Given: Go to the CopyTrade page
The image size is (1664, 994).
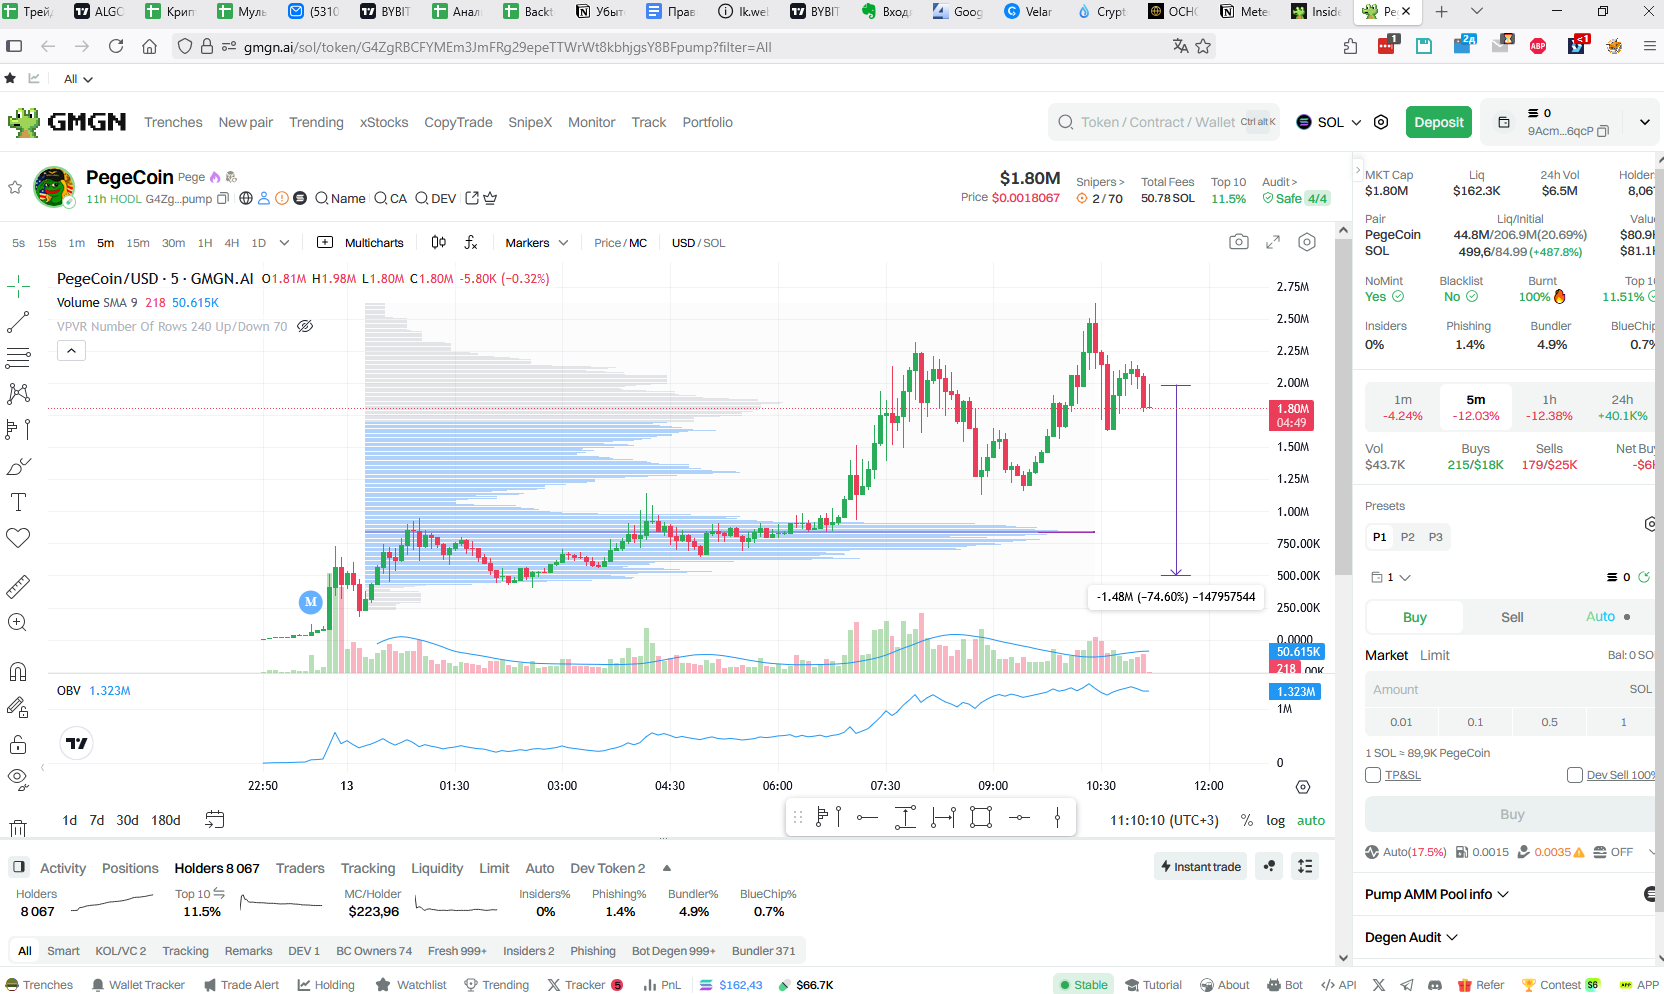Looking at the screenshot, I should click(458, 122).
